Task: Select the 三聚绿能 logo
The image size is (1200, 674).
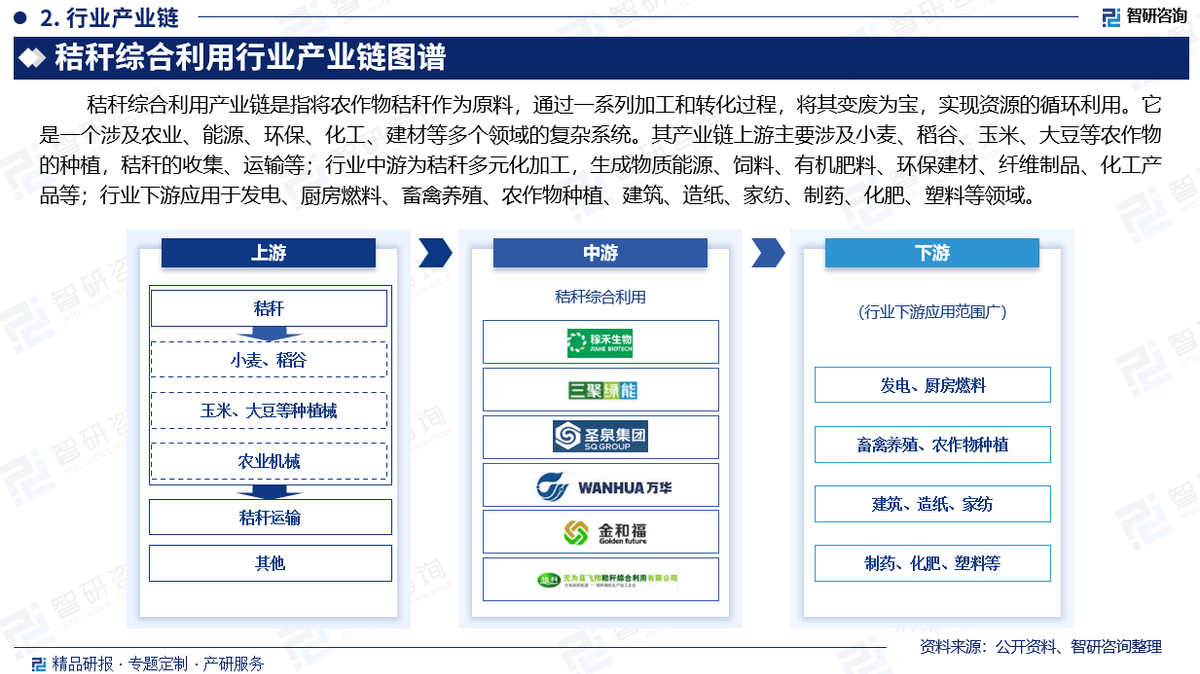Action: pos(600,389)
